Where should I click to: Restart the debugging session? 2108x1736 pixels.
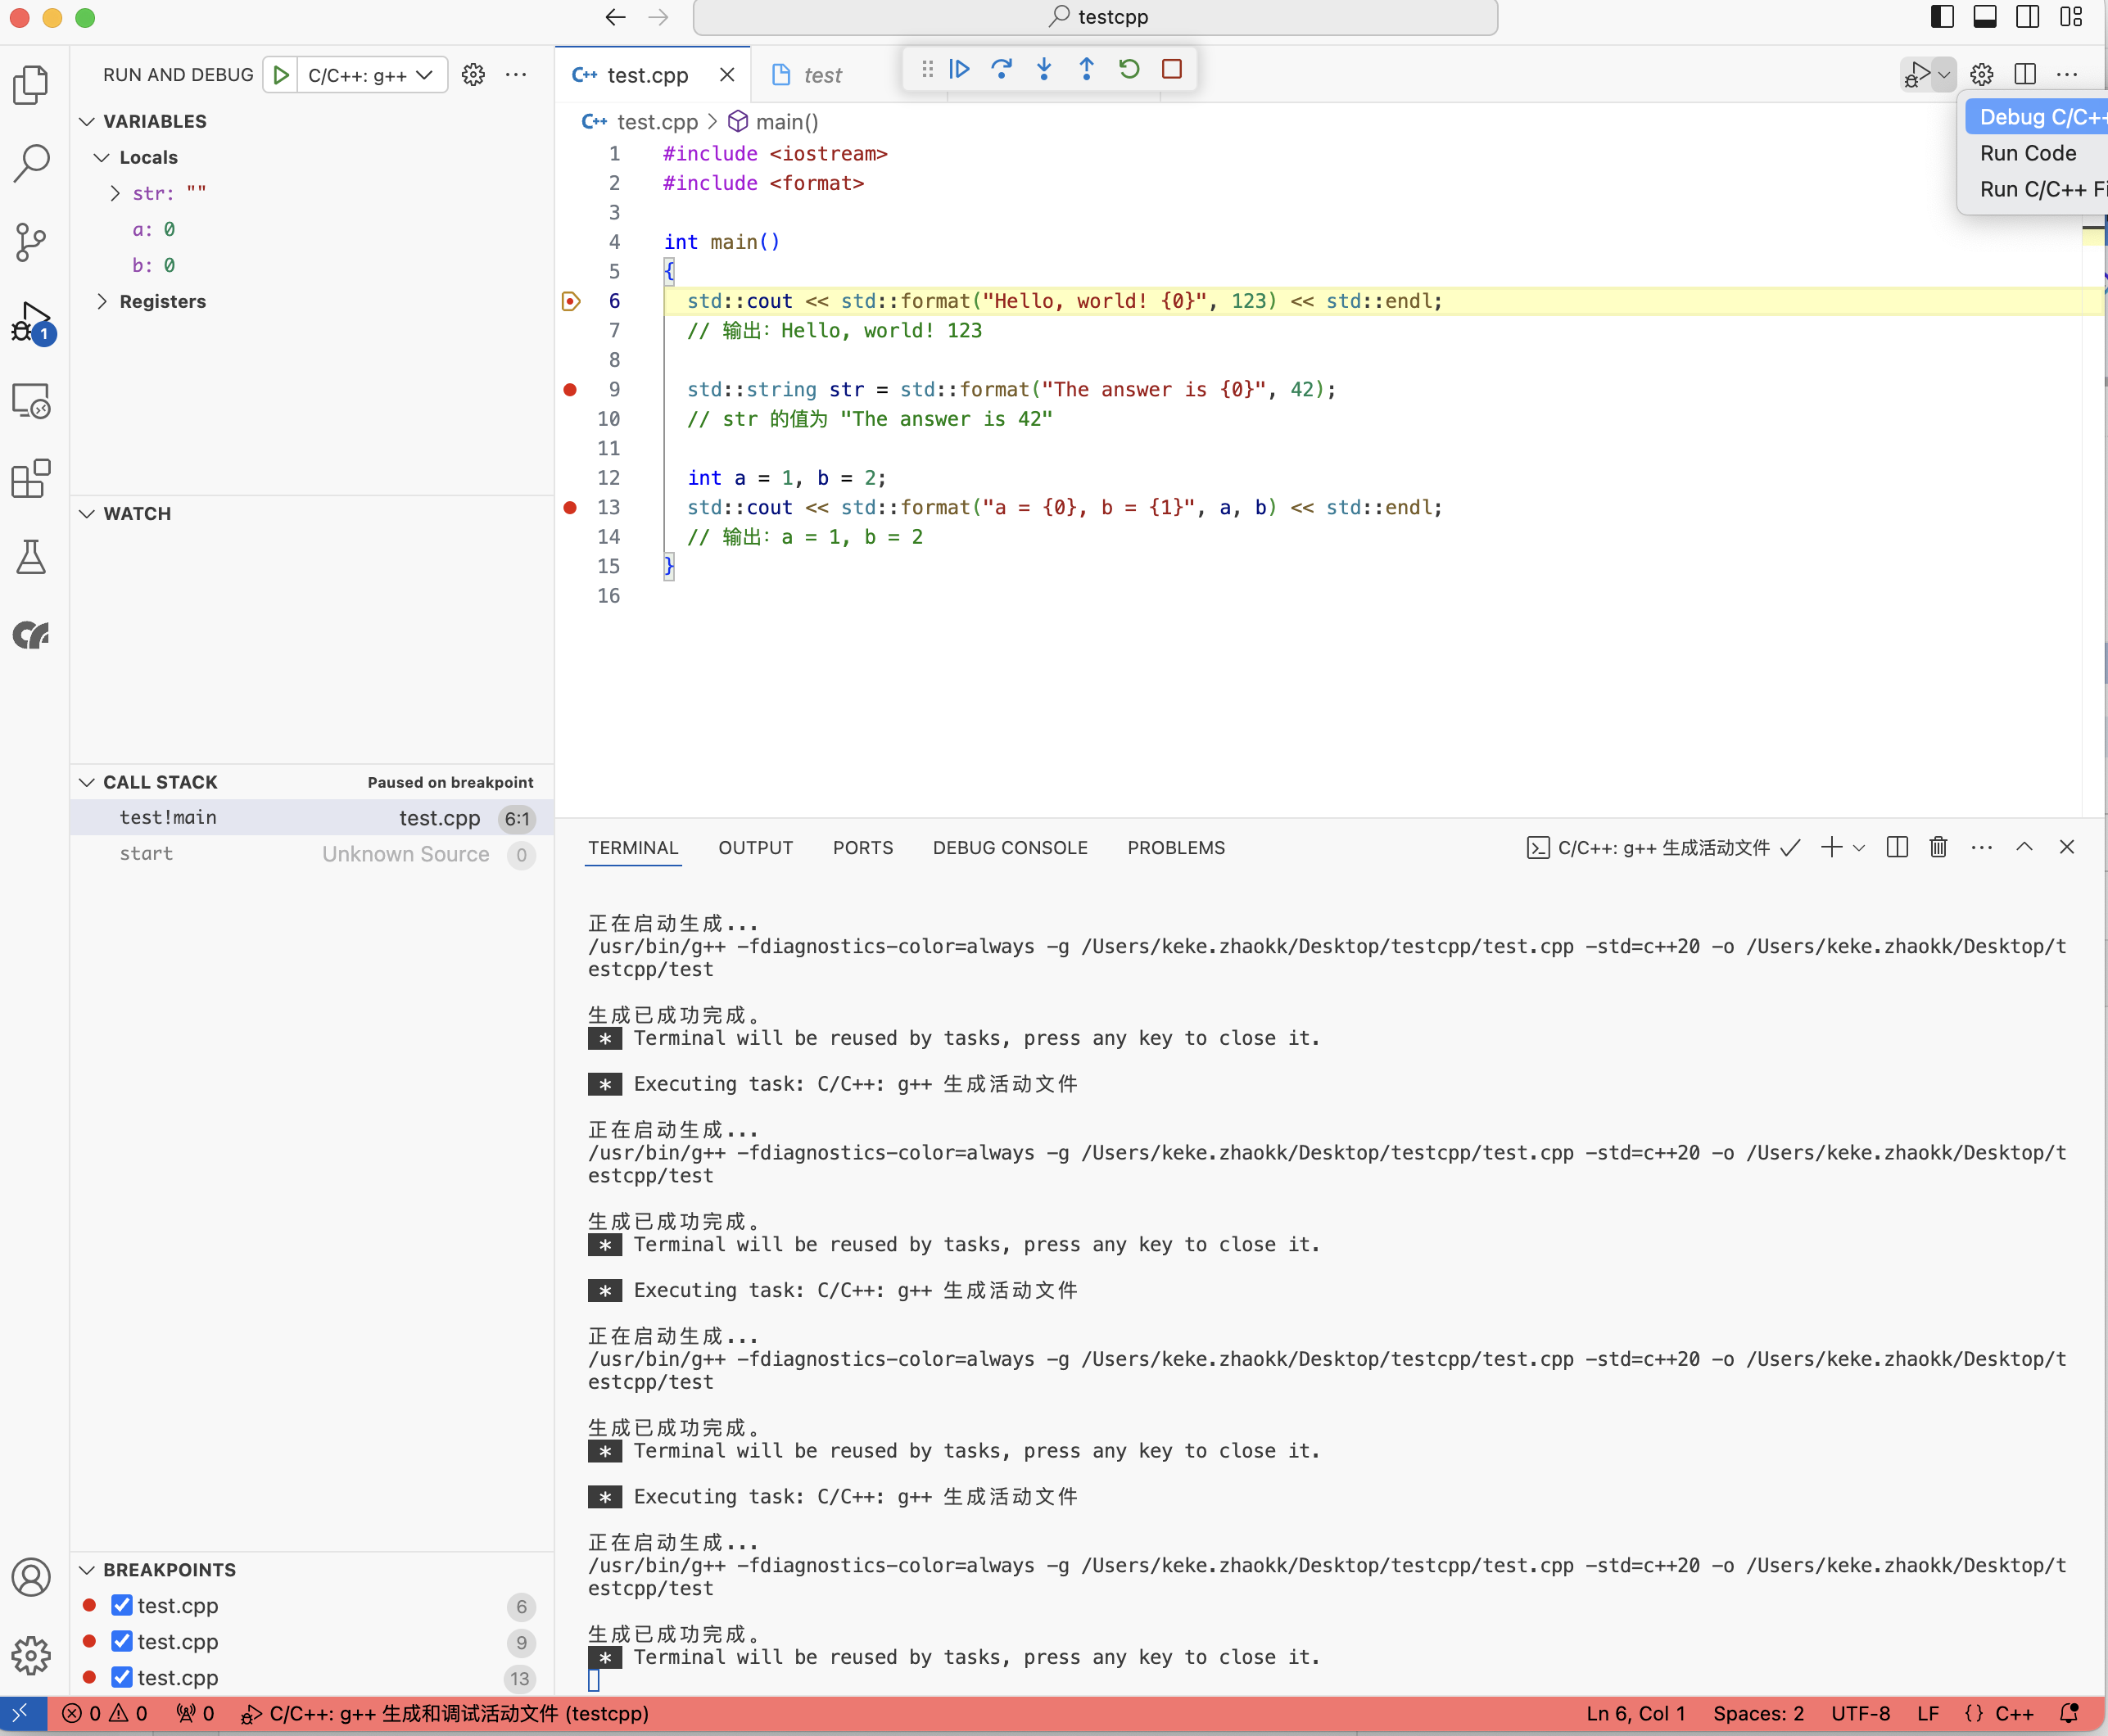pos(1129,69)
